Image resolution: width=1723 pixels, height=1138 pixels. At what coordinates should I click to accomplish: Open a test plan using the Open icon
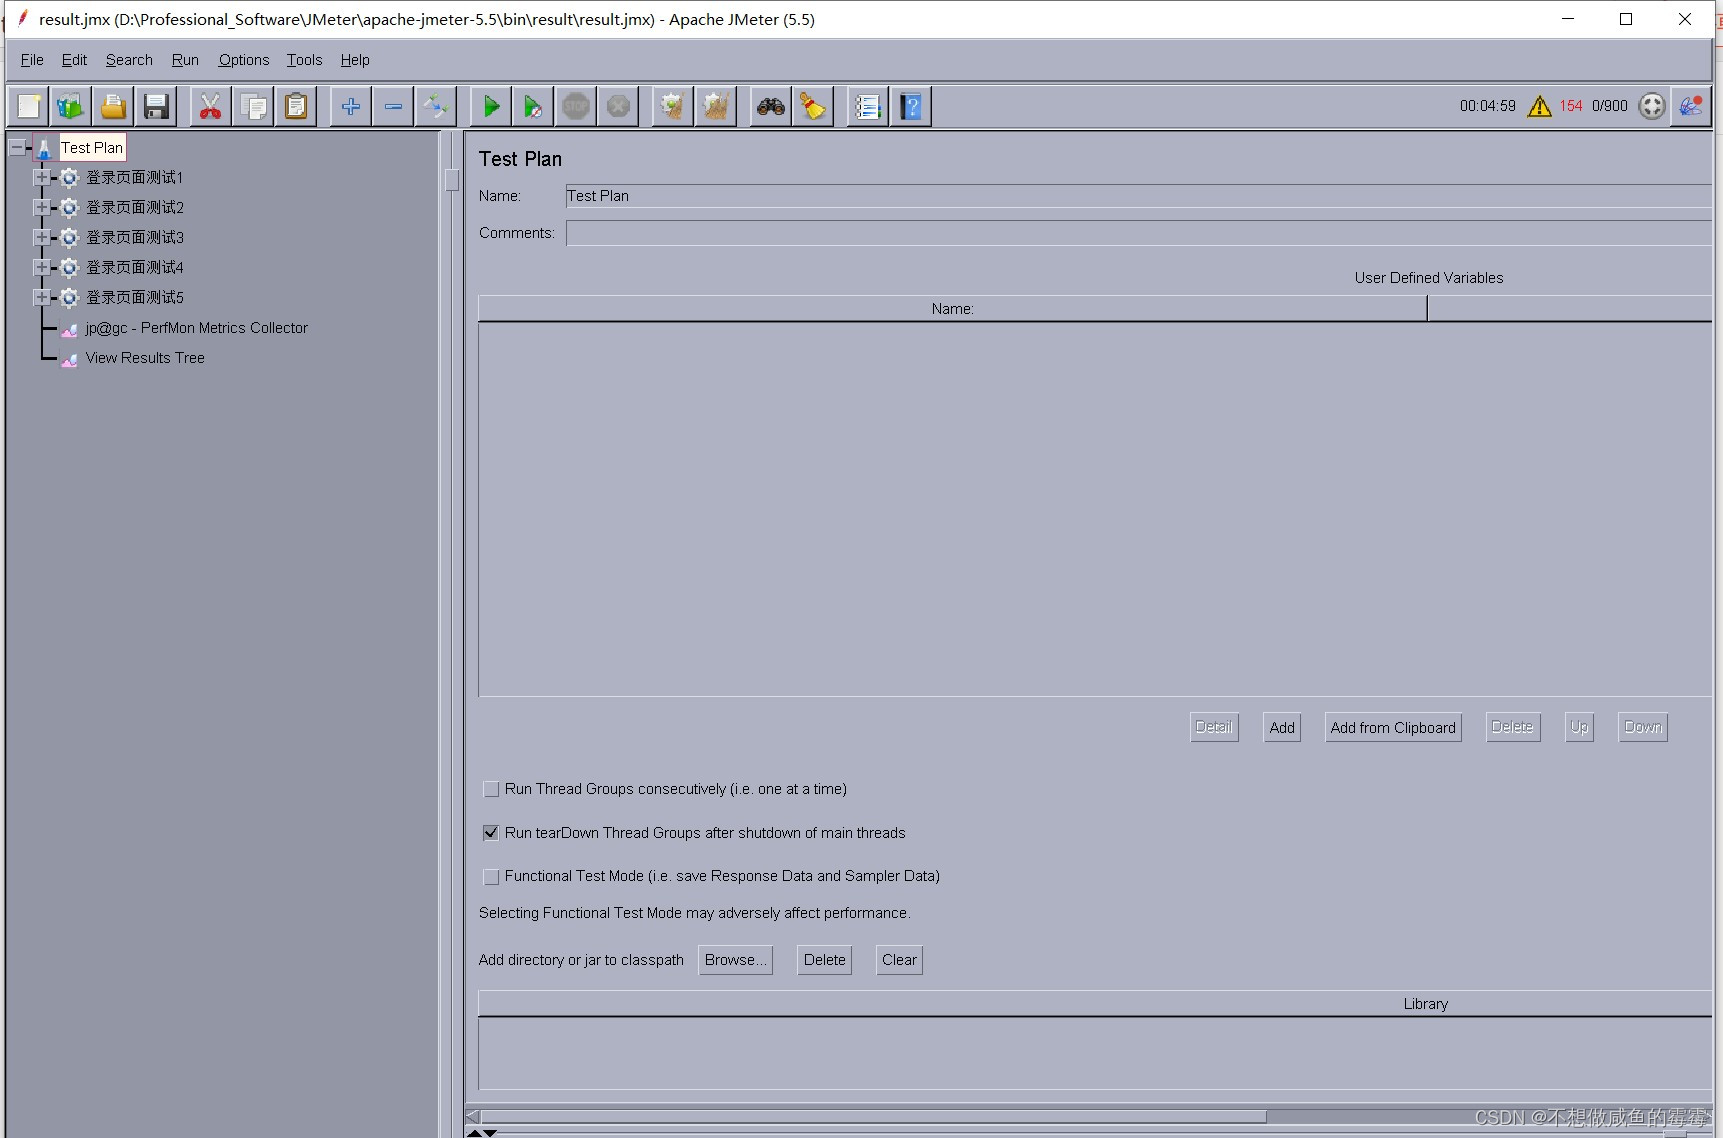tap(113, 106)
